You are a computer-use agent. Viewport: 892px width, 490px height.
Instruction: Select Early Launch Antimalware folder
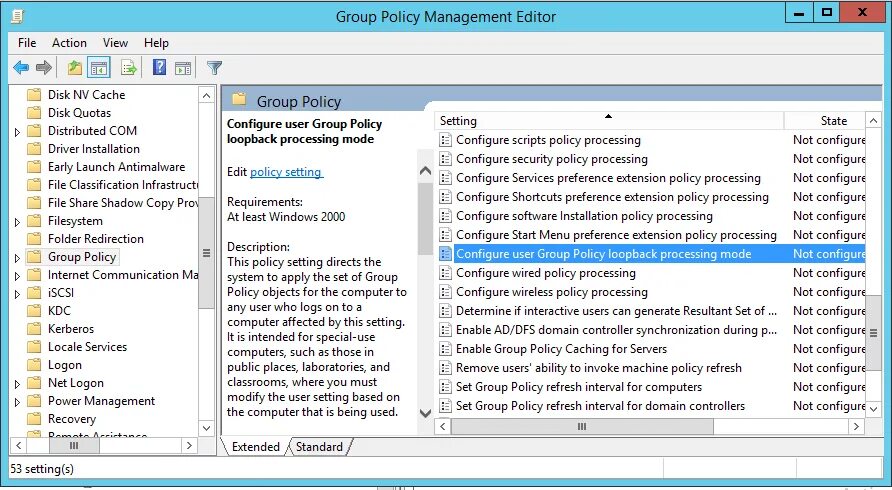[x=117, y=167]
